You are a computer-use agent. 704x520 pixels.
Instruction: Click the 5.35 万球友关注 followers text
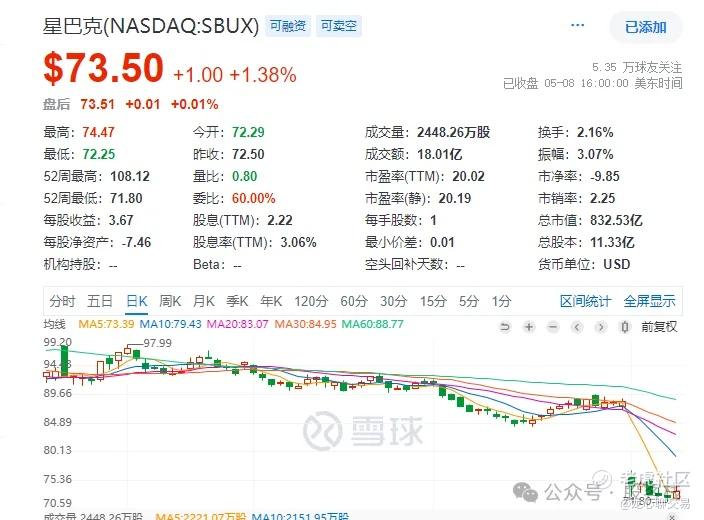pos(637,68)
